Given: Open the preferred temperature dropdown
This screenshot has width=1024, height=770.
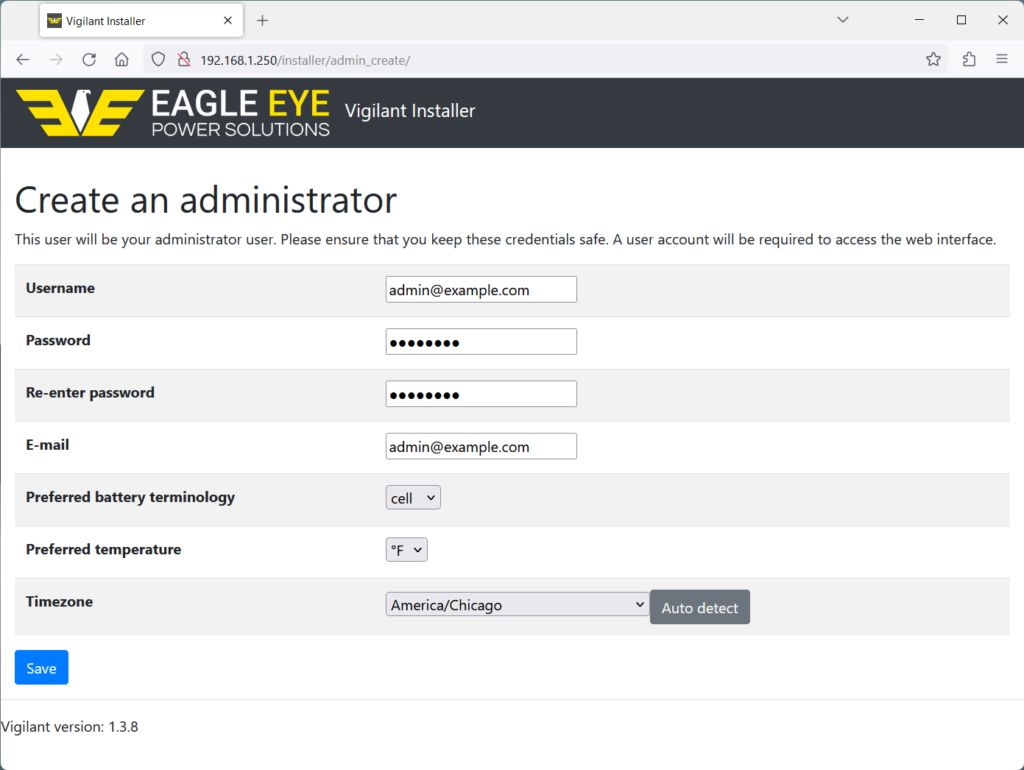Looking at the screenshot, I should tap(406, 550).
